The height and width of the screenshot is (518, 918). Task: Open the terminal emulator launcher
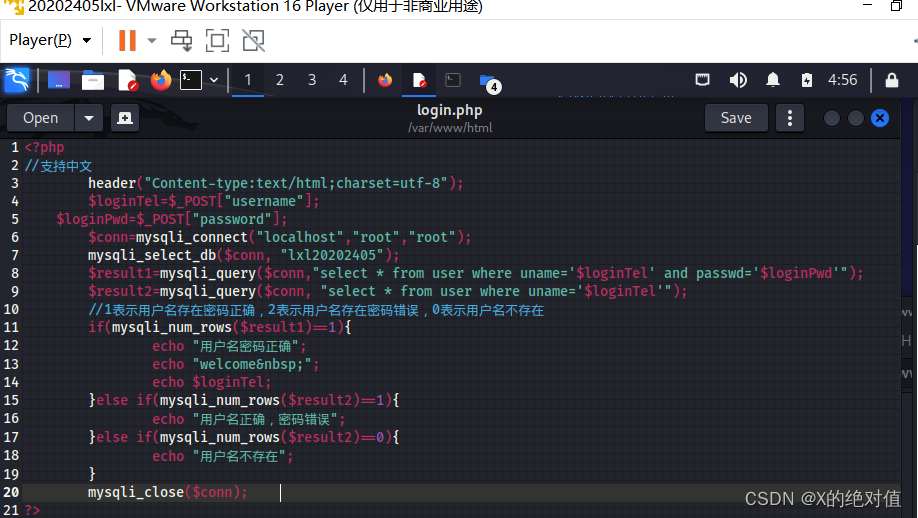pos(191,80)
